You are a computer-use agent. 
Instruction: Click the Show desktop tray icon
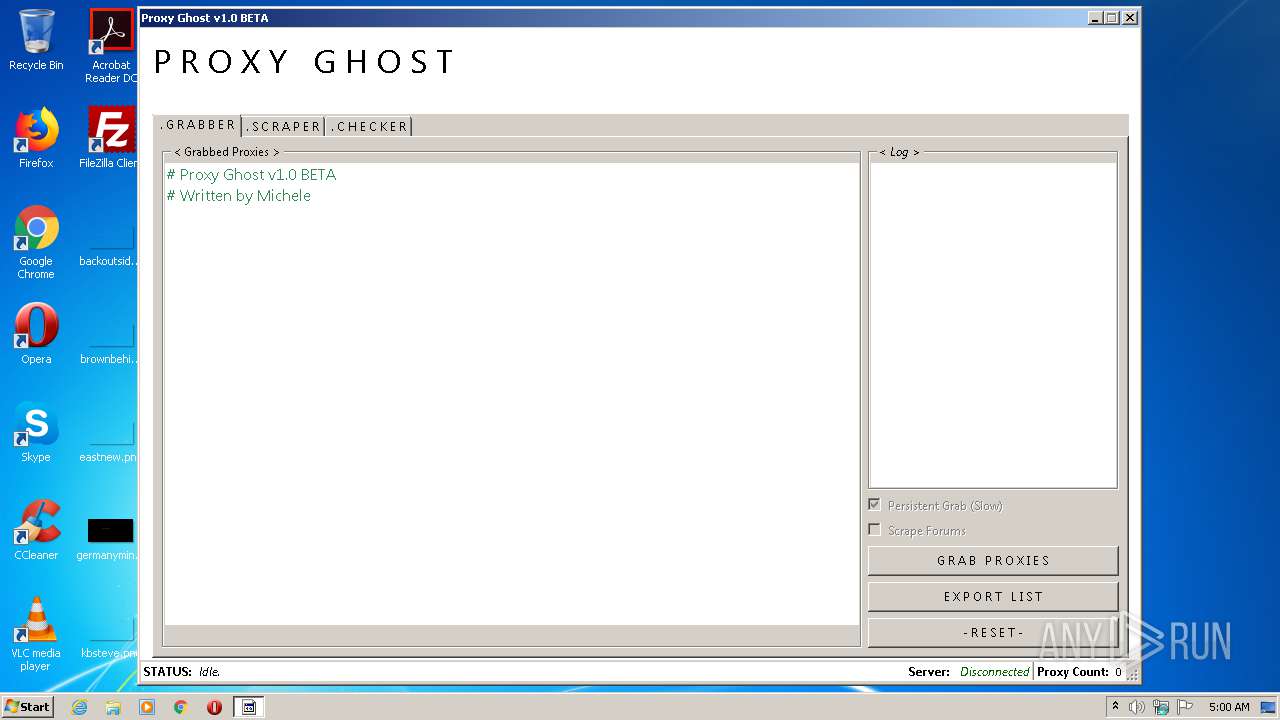[x=1268, y=707]
